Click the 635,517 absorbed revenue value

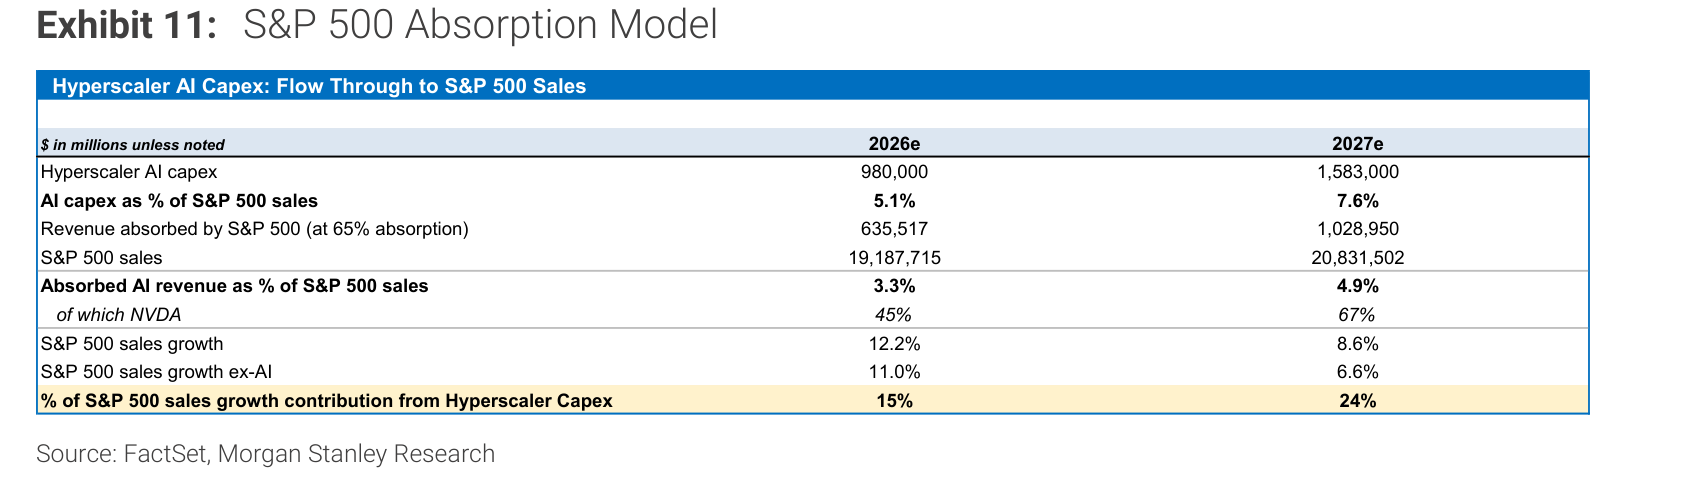(894, 229)
